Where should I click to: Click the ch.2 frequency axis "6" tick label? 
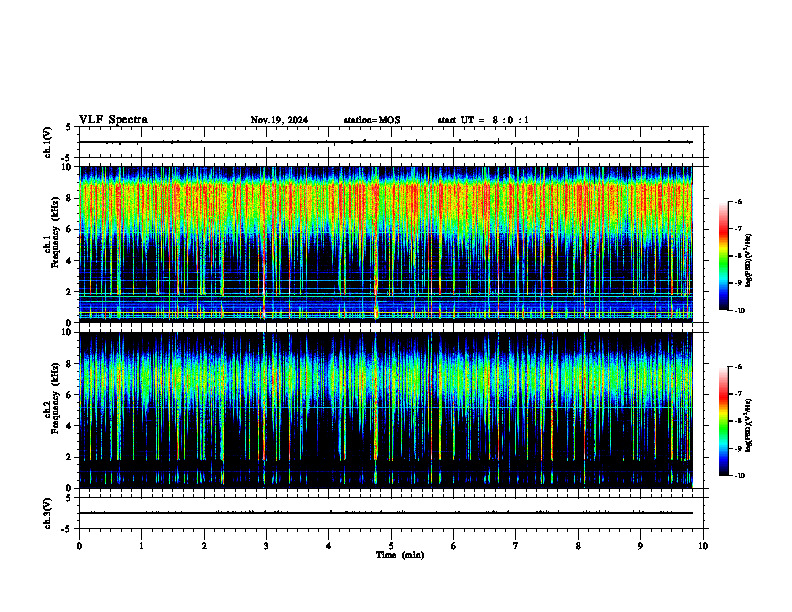tap(70, 395)
